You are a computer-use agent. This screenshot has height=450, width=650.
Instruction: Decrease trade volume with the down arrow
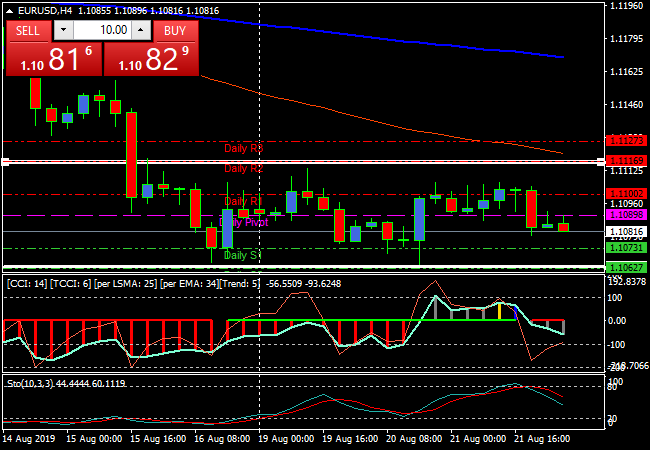coord(62,30)
